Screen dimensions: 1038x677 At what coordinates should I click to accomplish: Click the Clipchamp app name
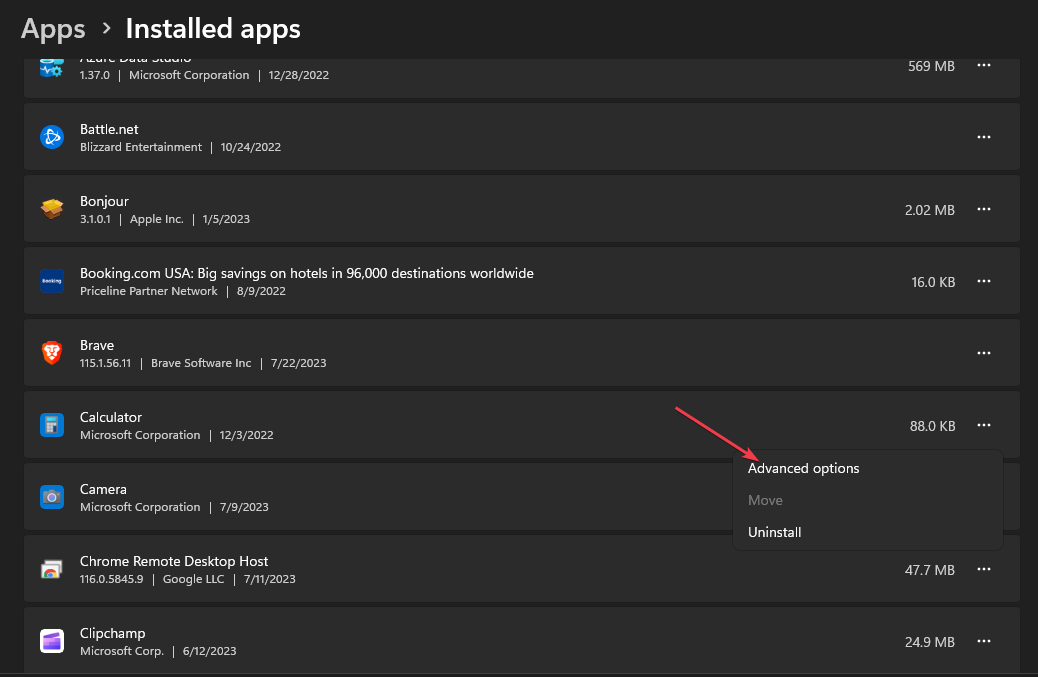pyautogui.click(x=112, y=633)
